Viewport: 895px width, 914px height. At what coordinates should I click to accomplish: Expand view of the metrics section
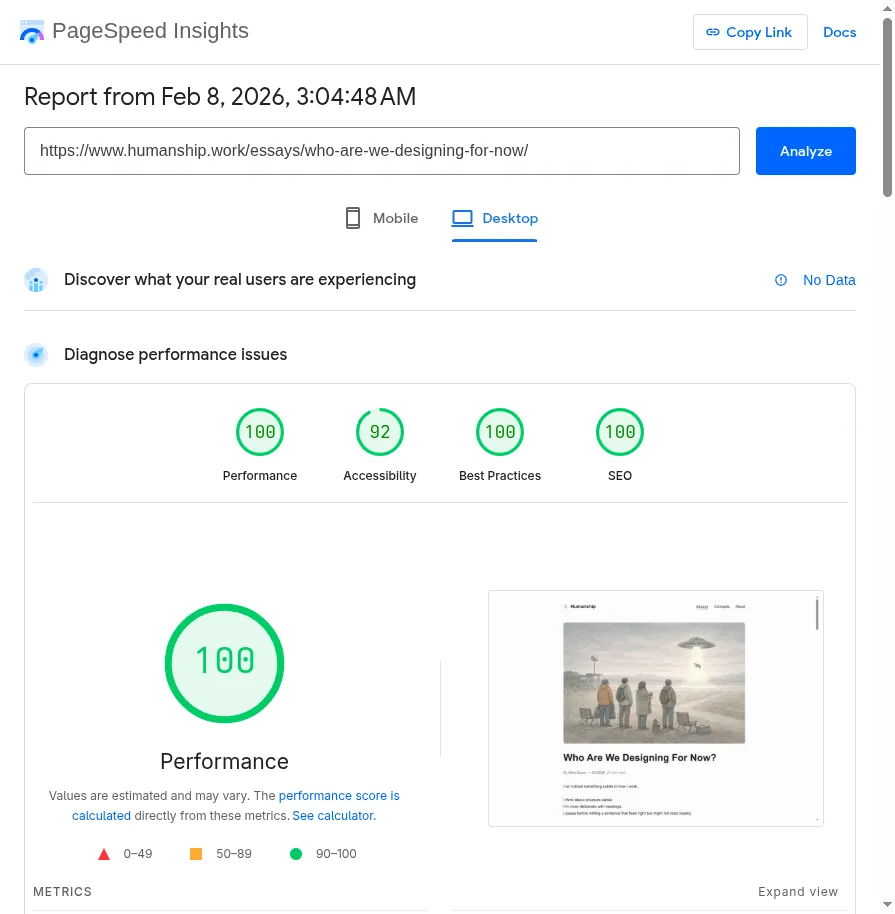[797, 892]
